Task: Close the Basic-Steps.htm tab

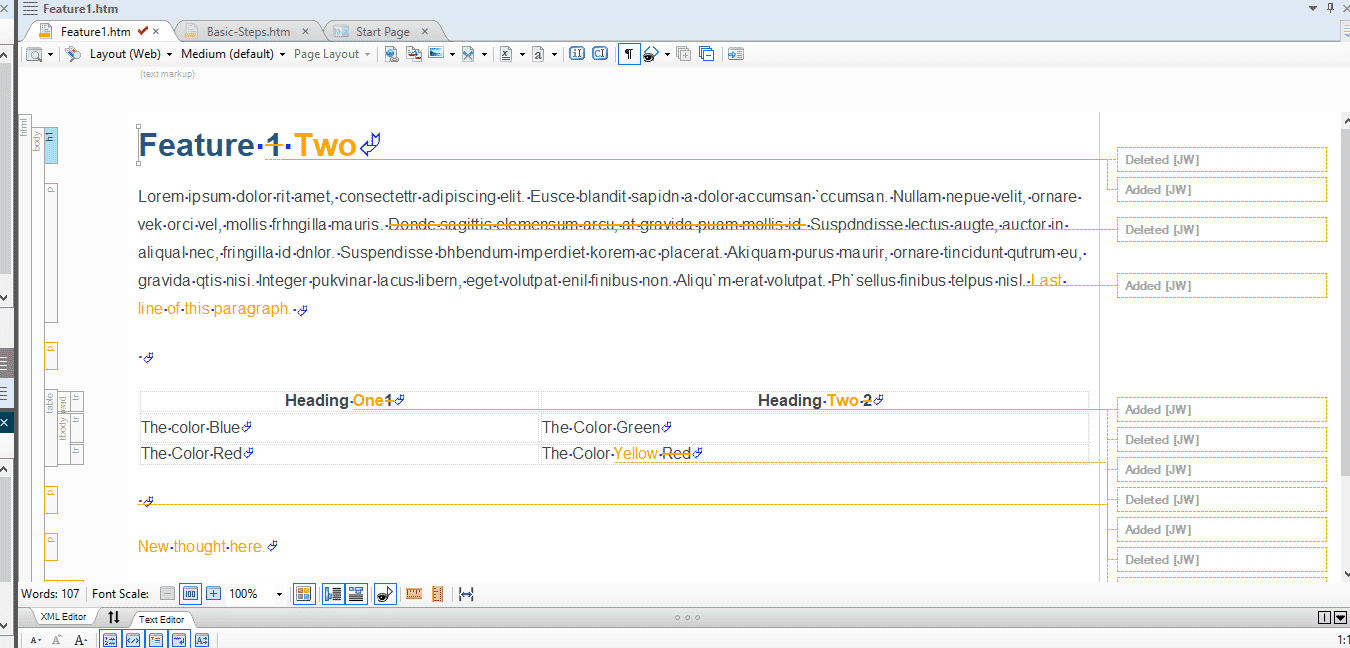Action: coord(304,32)
